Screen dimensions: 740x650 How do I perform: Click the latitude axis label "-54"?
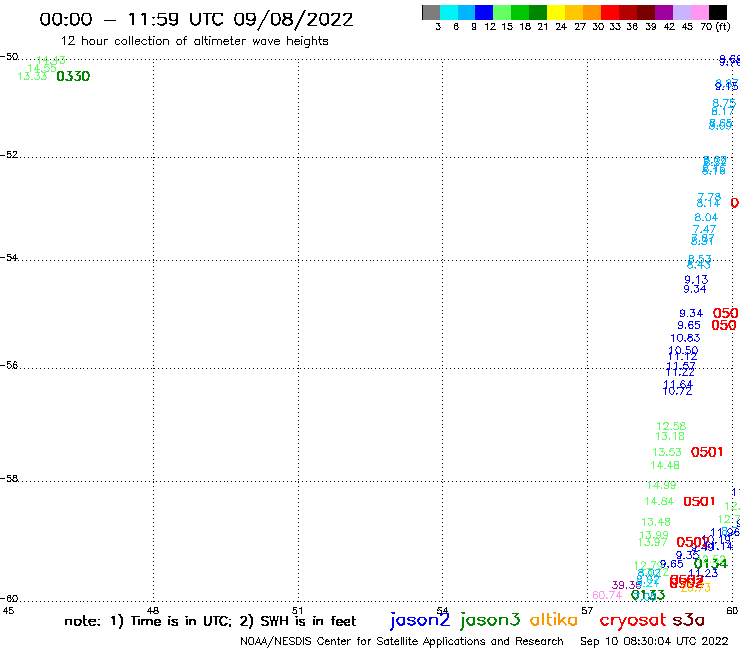point(9,258)
